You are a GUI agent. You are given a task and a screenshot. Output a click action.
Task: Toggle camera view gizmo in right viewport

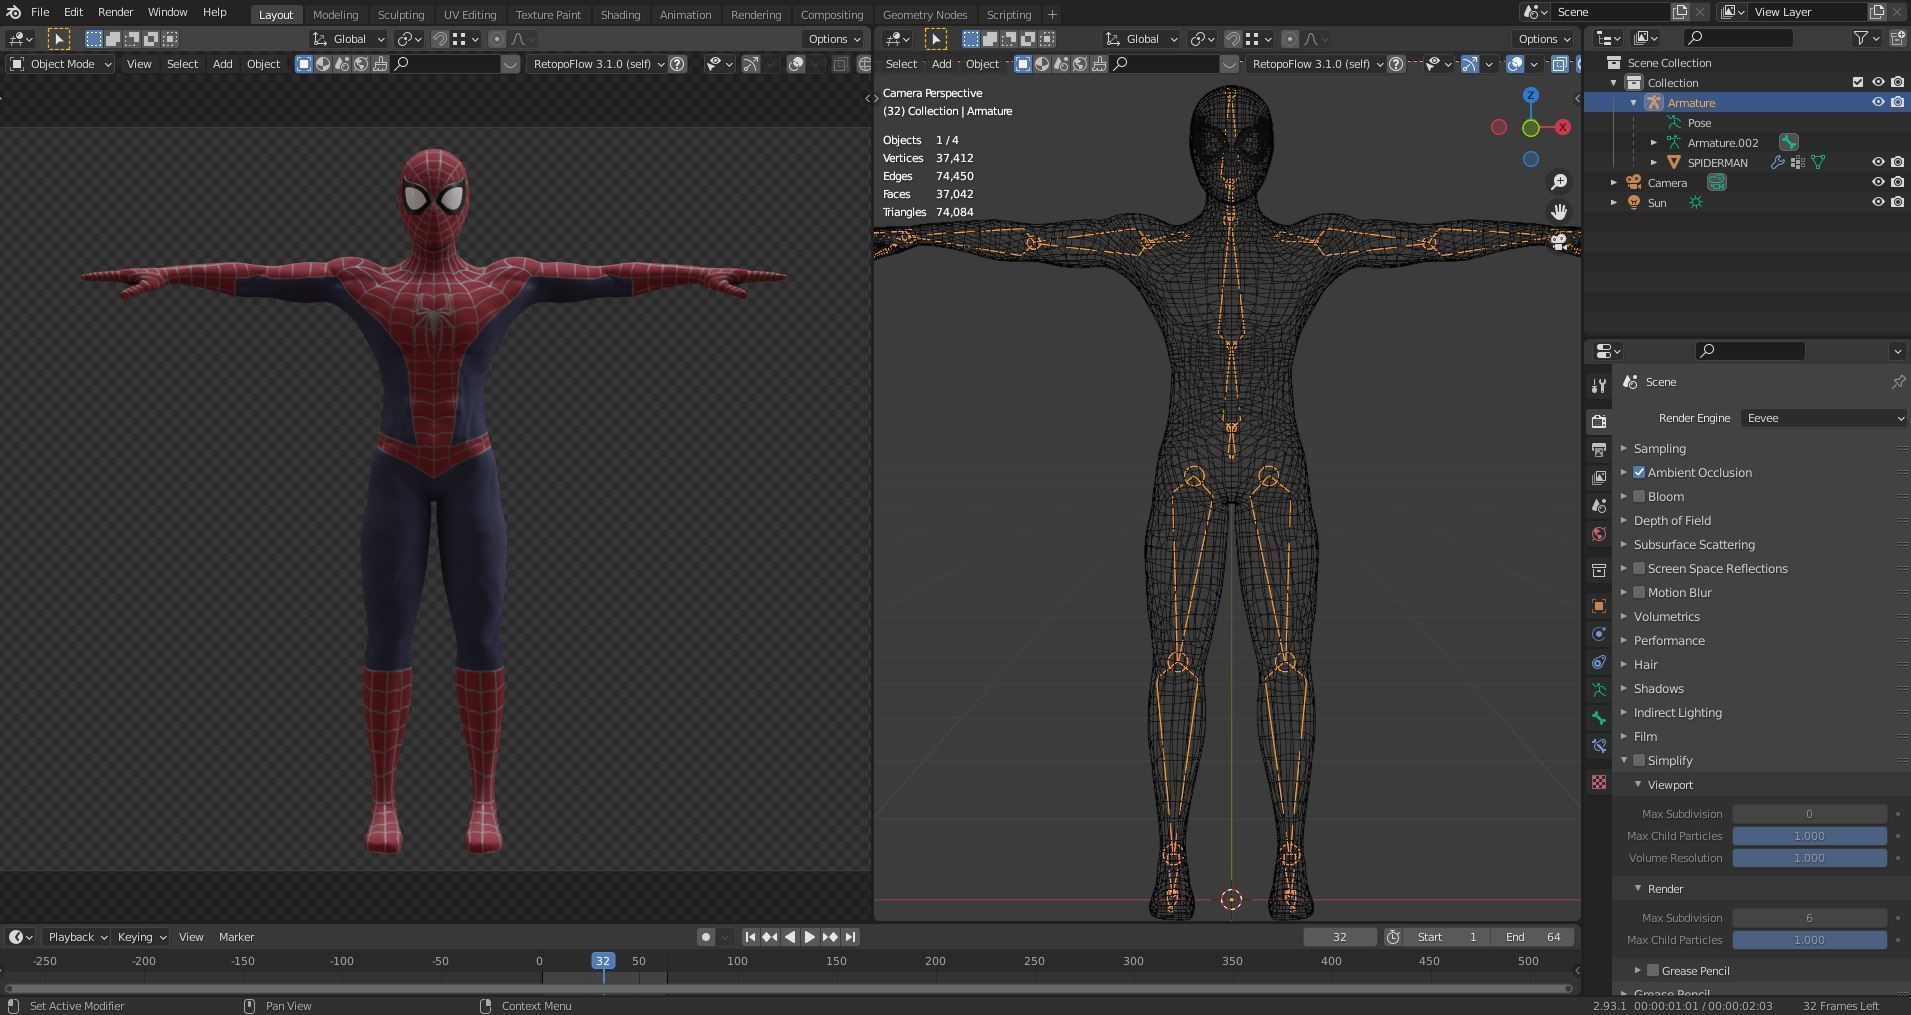point(1559,240)
